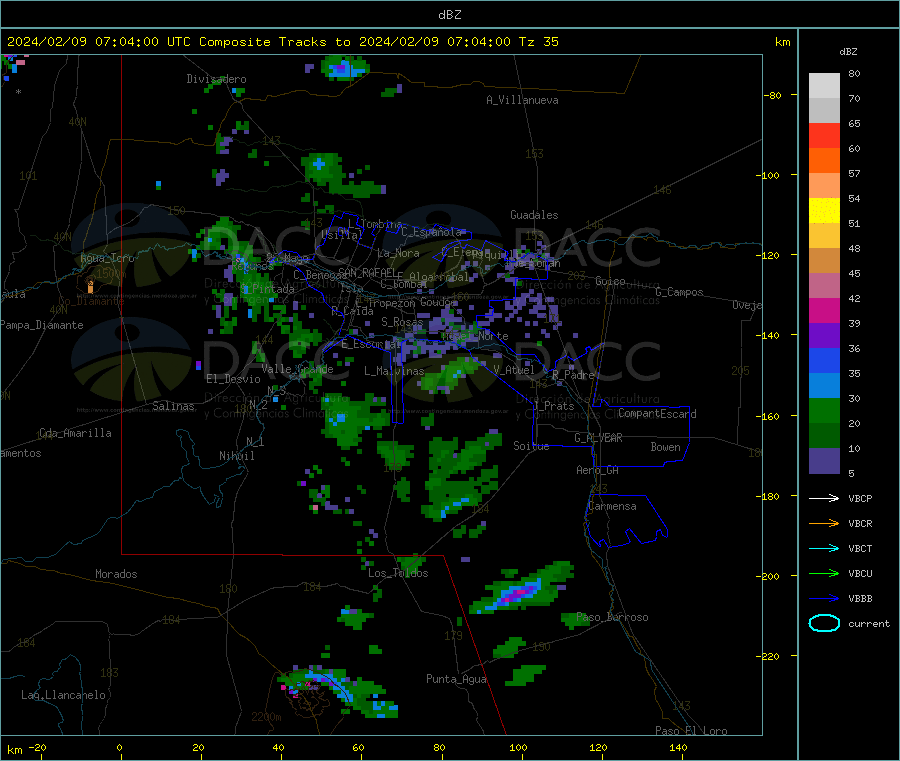Screen dimensions: 900x761
Task: Click the white VBCP arrow legend icon
Action: [824, 498]
